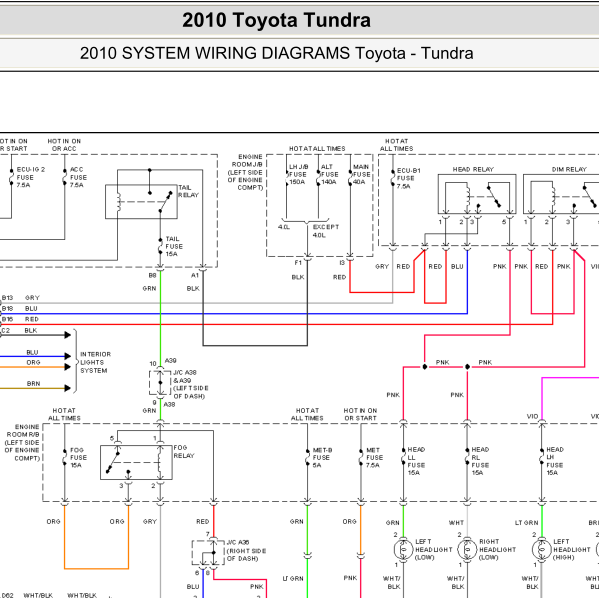Select the Right Headlight (Low) bulb symbol
Viewport: 599px width, 598px height.
tap(467, 549)
